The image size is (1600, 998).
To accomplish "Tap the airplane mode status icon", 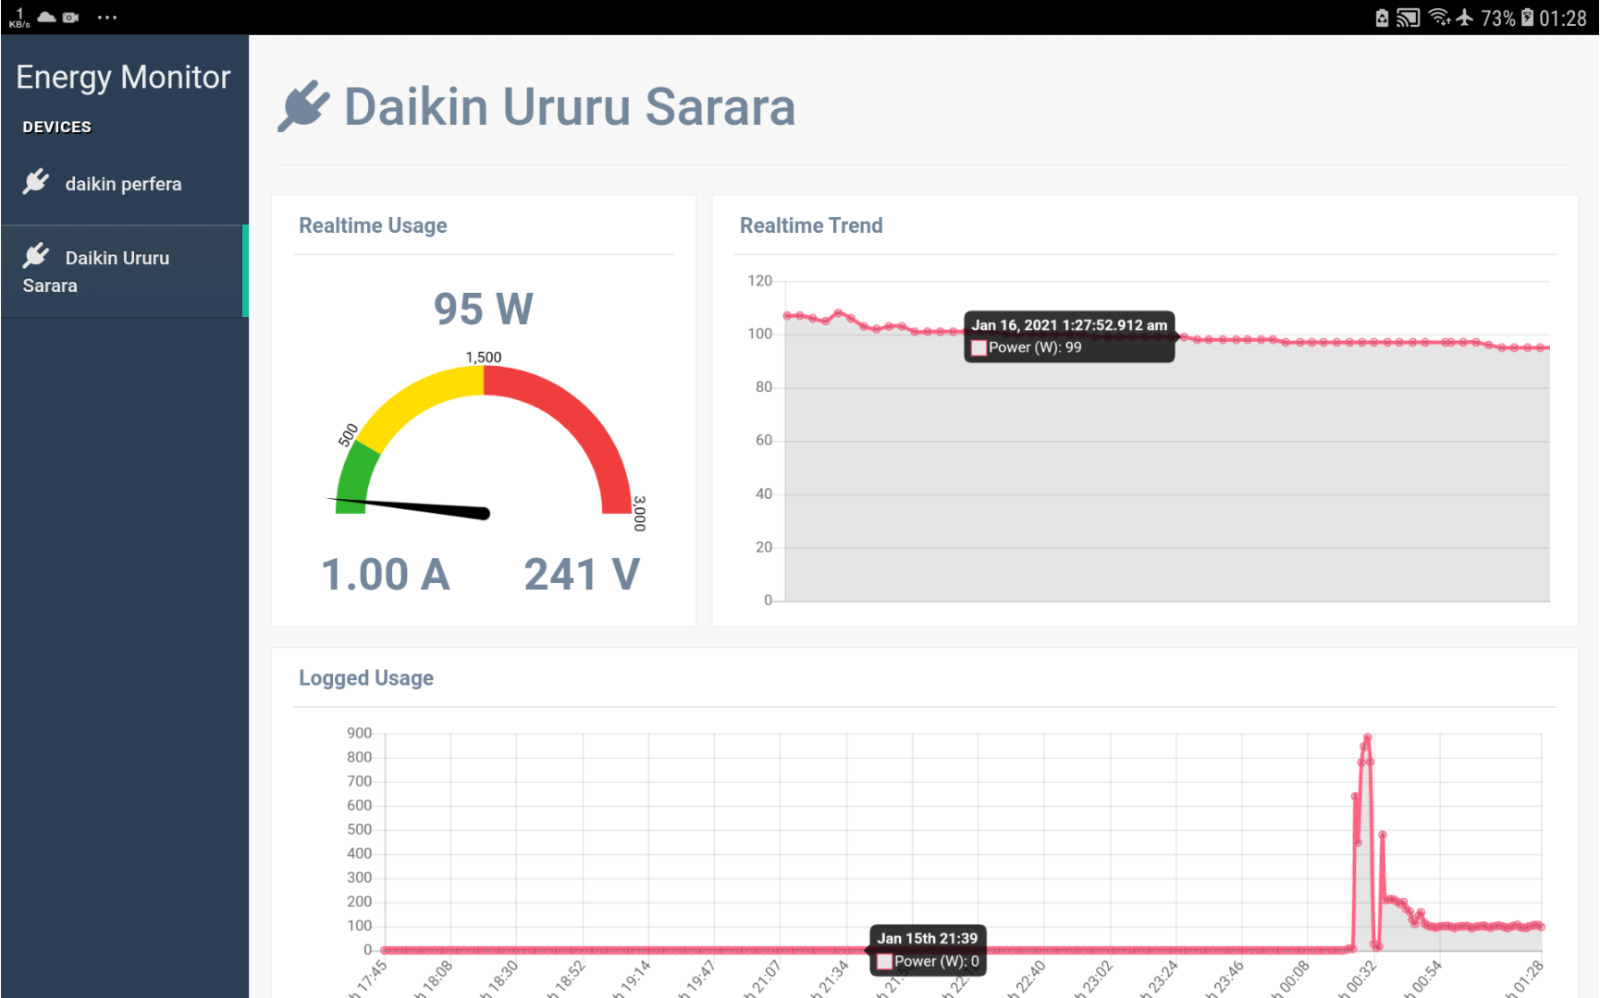I will (x=1465, y=17).
